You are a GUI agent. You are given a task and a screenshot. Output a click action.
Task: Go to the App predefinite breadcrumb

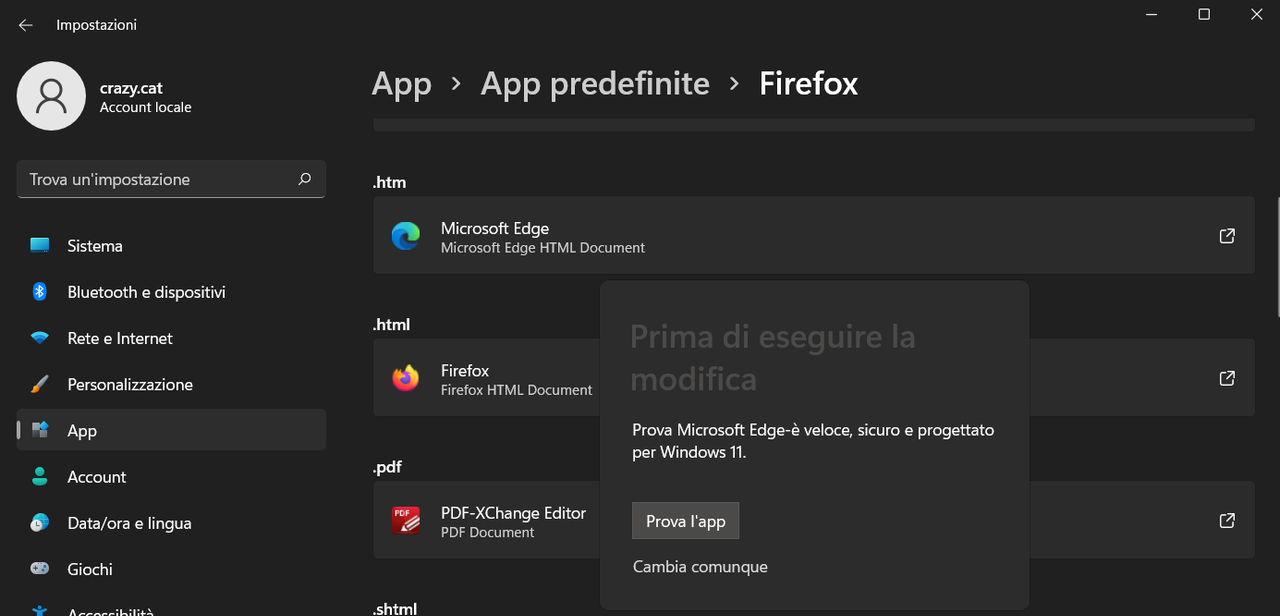pos(595,83)
